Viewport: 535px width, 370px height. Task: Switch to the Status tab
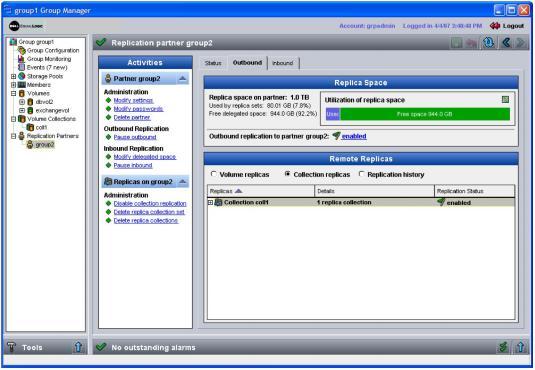(x=213, y=63)
